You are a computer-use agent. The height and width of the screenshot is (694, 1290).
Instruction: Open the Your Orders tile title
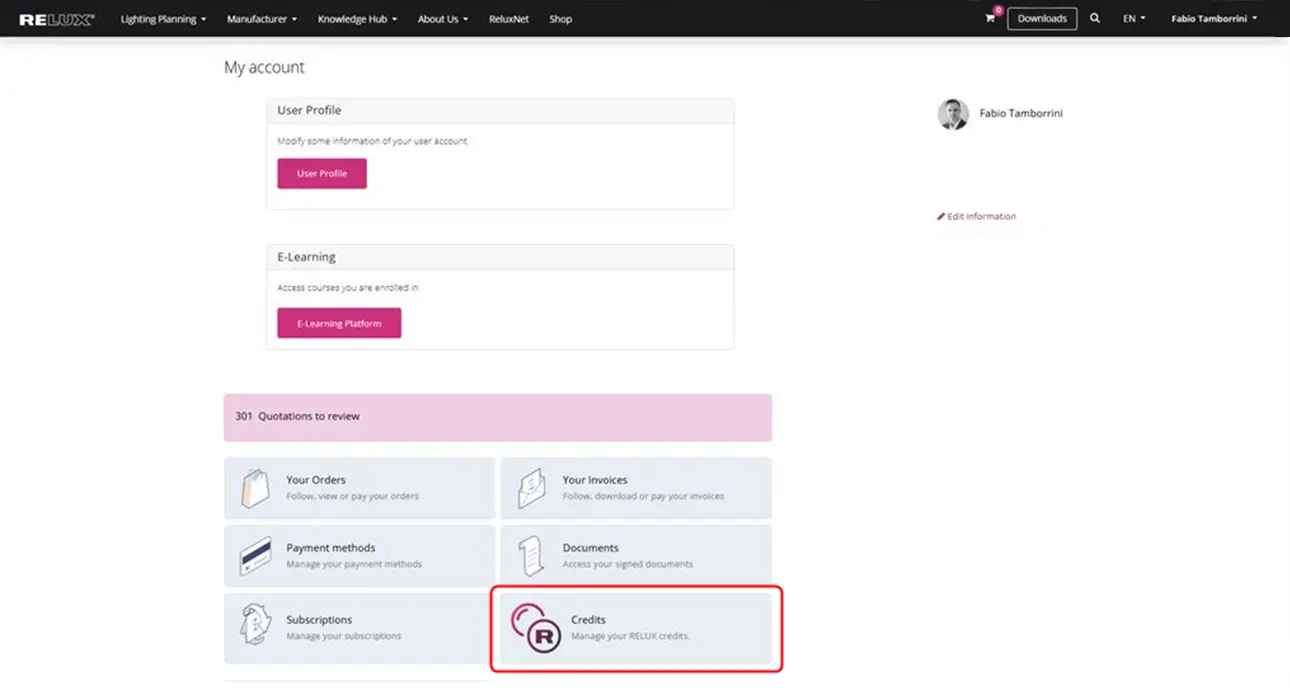click(316, 480)
